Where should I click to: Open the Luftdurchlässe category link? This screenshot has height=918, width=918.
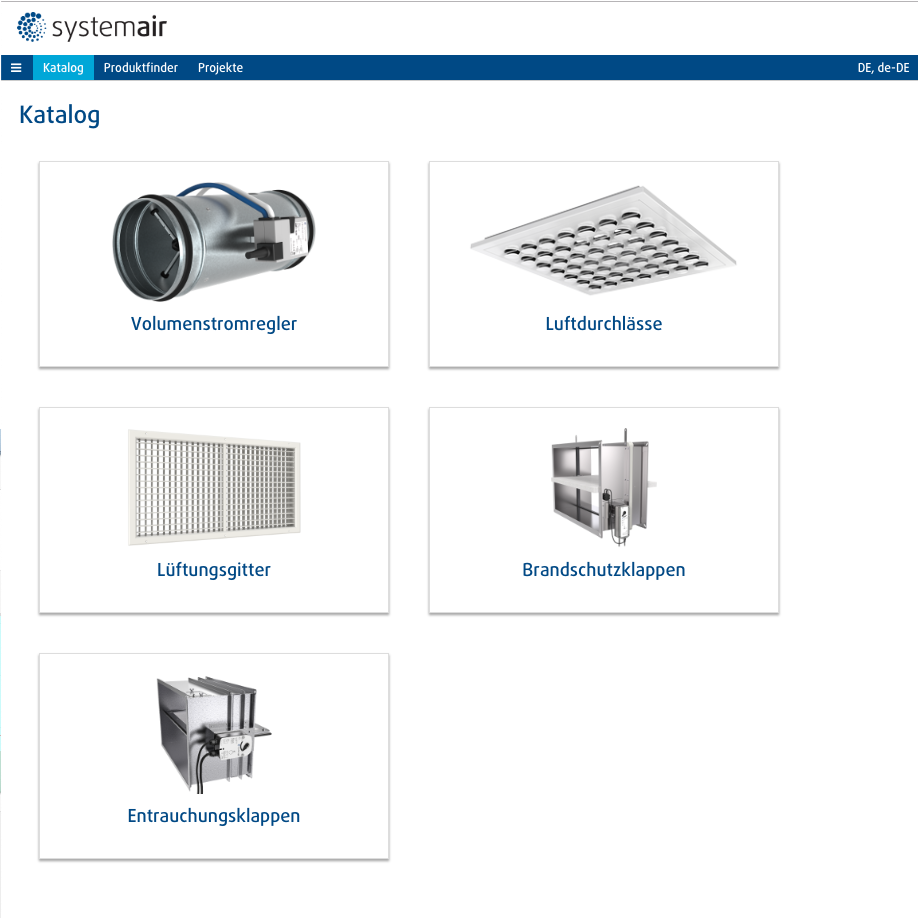pyautogui.click(x=604, y=324)
